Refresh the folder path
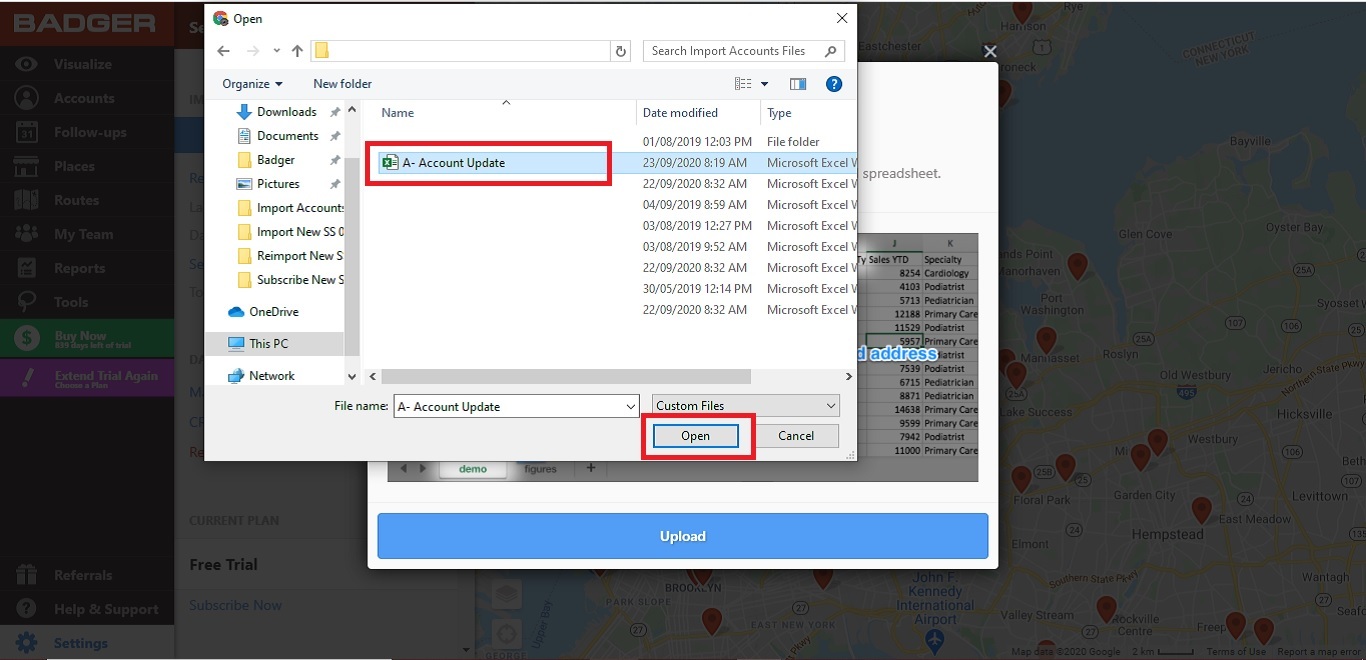The image size is (1366, 660). [621, 51]
